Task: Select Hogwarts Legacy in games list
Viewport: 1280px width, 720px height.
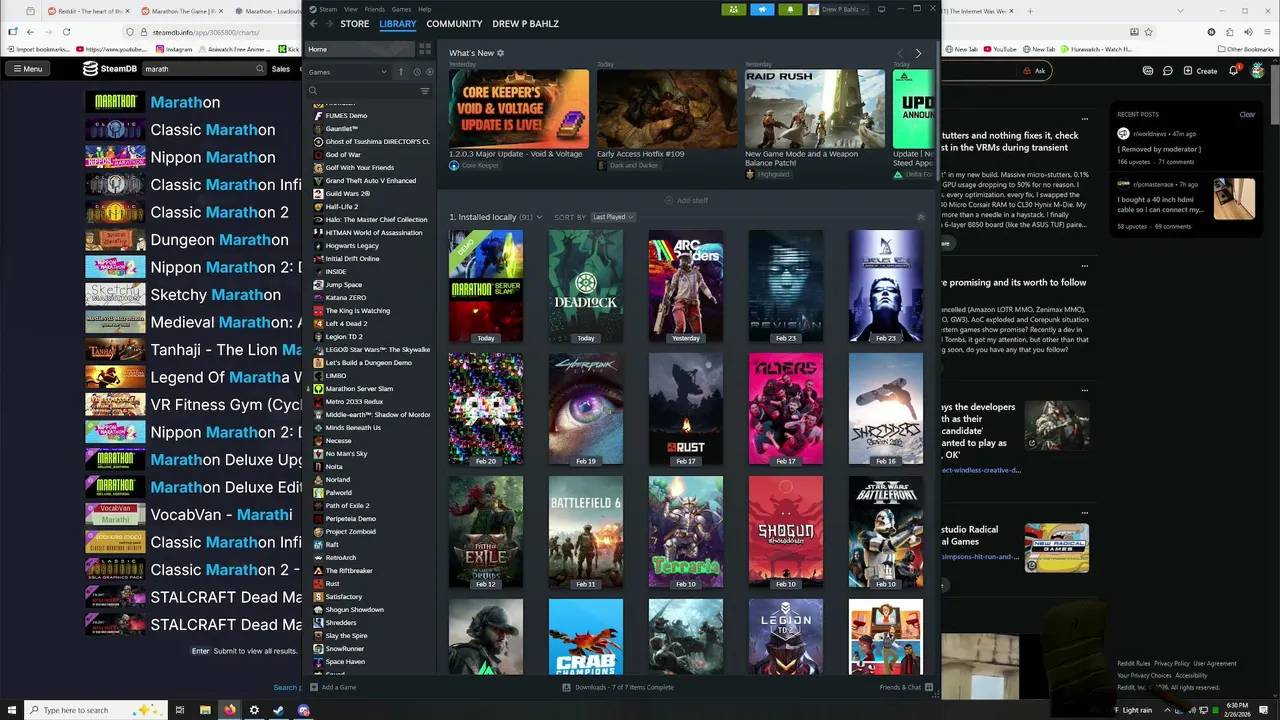Action: [x=371, y=245]
